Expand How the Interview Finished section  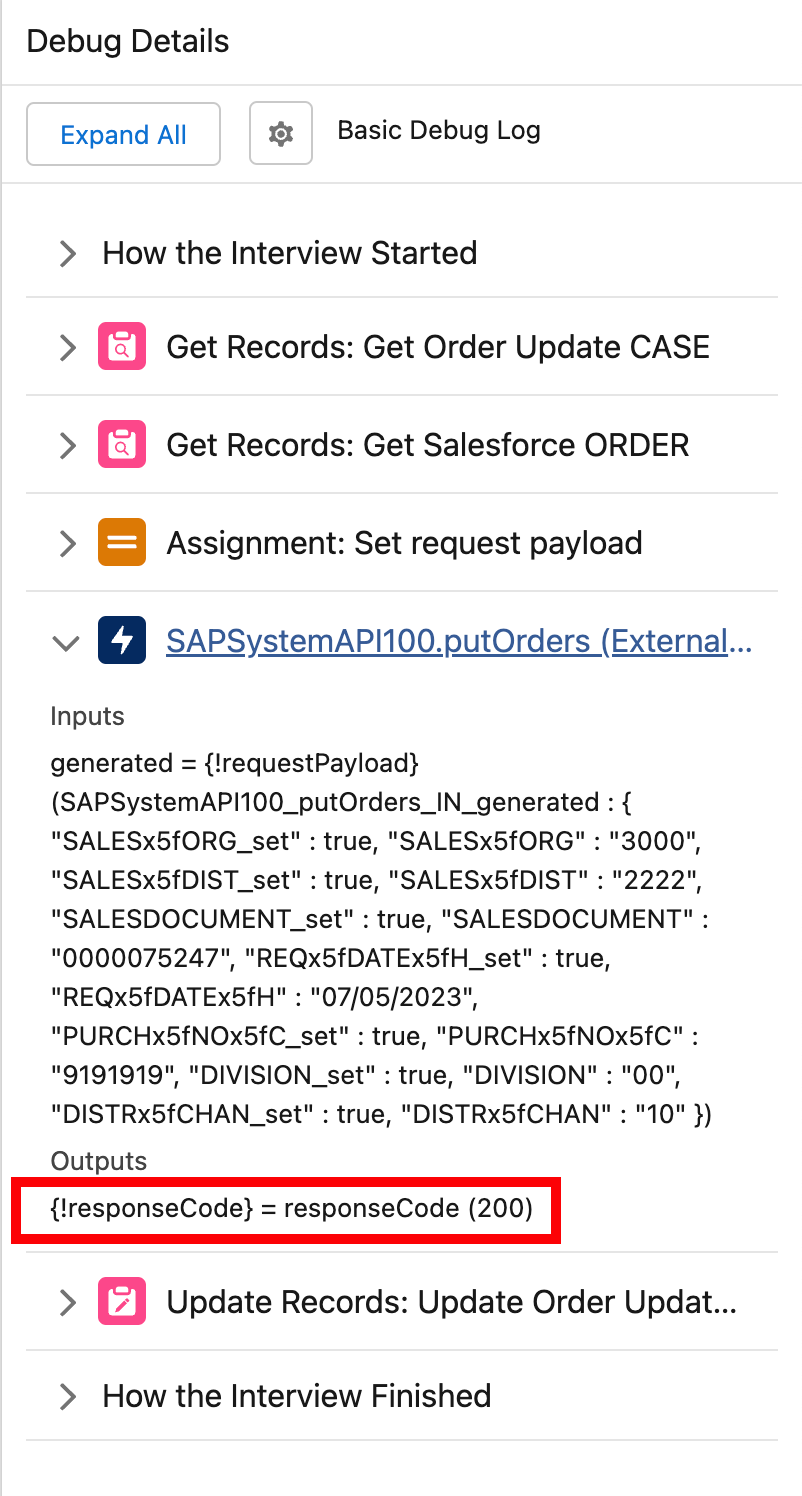[x=68, y=1396]
